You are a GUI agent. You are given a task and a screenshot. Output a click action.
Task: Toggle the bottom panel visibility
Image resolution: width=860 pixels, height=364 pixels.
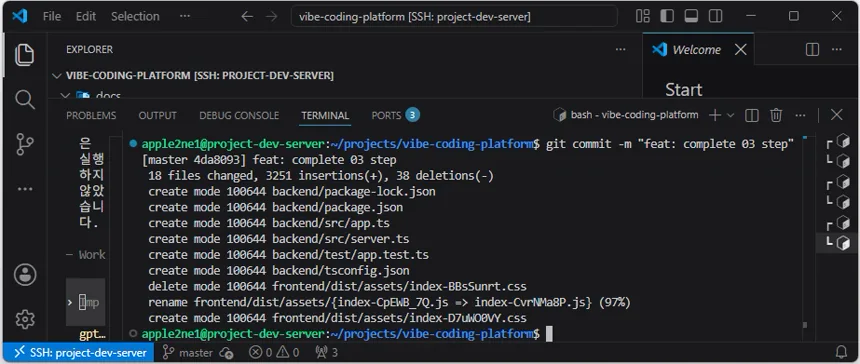[x=691, y=16]
